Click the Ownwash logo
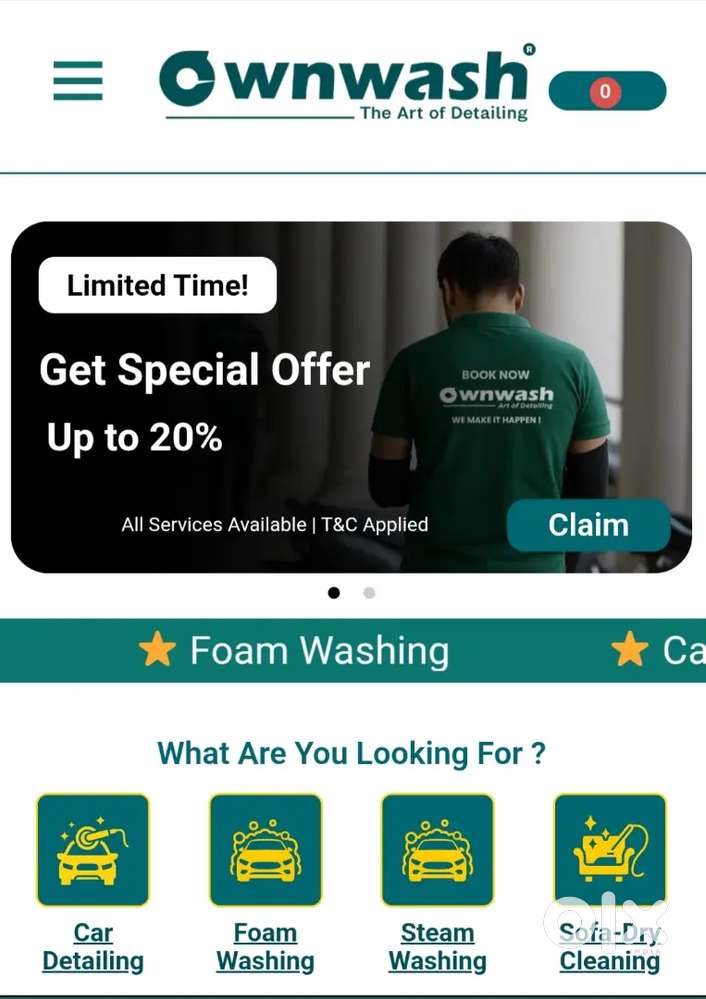The image size is (706, 999). pos(346,83)
